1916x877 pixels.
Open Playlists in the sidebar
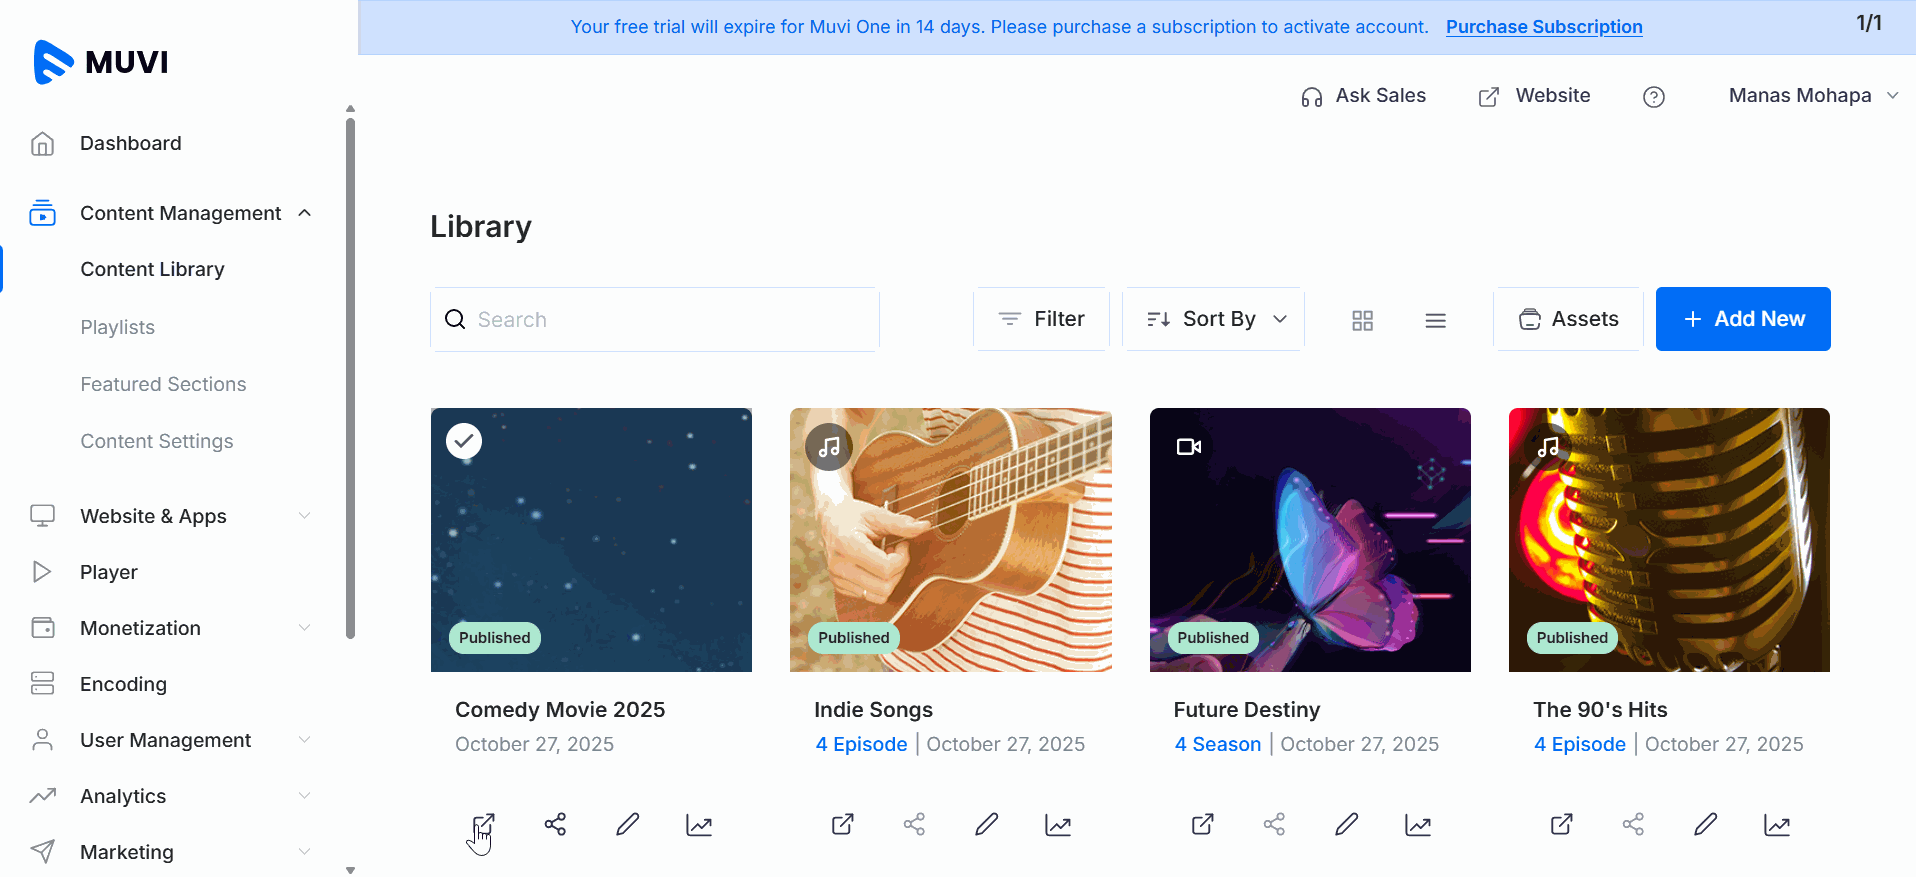[118, 327]
